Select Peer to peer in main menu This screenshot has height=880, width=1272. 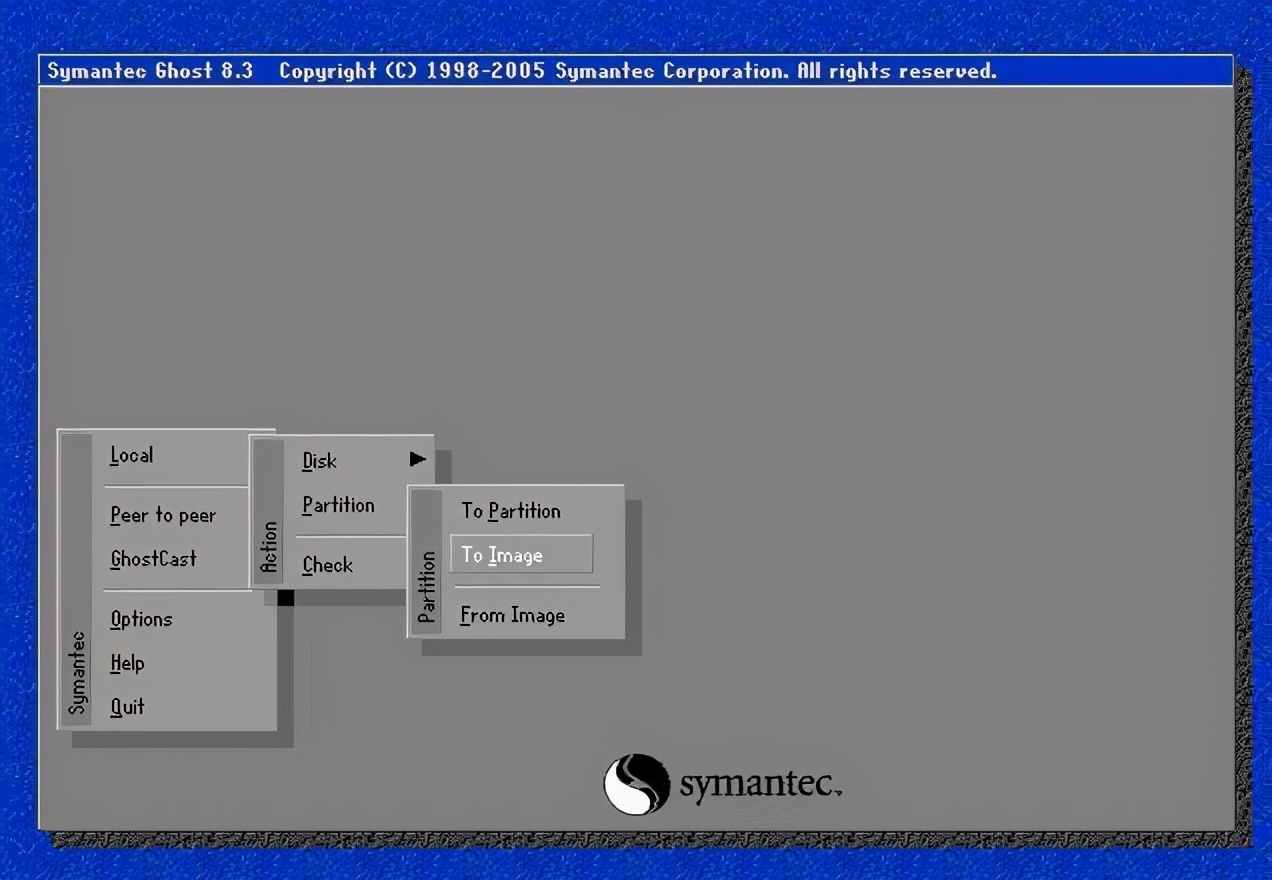(163, 515)
